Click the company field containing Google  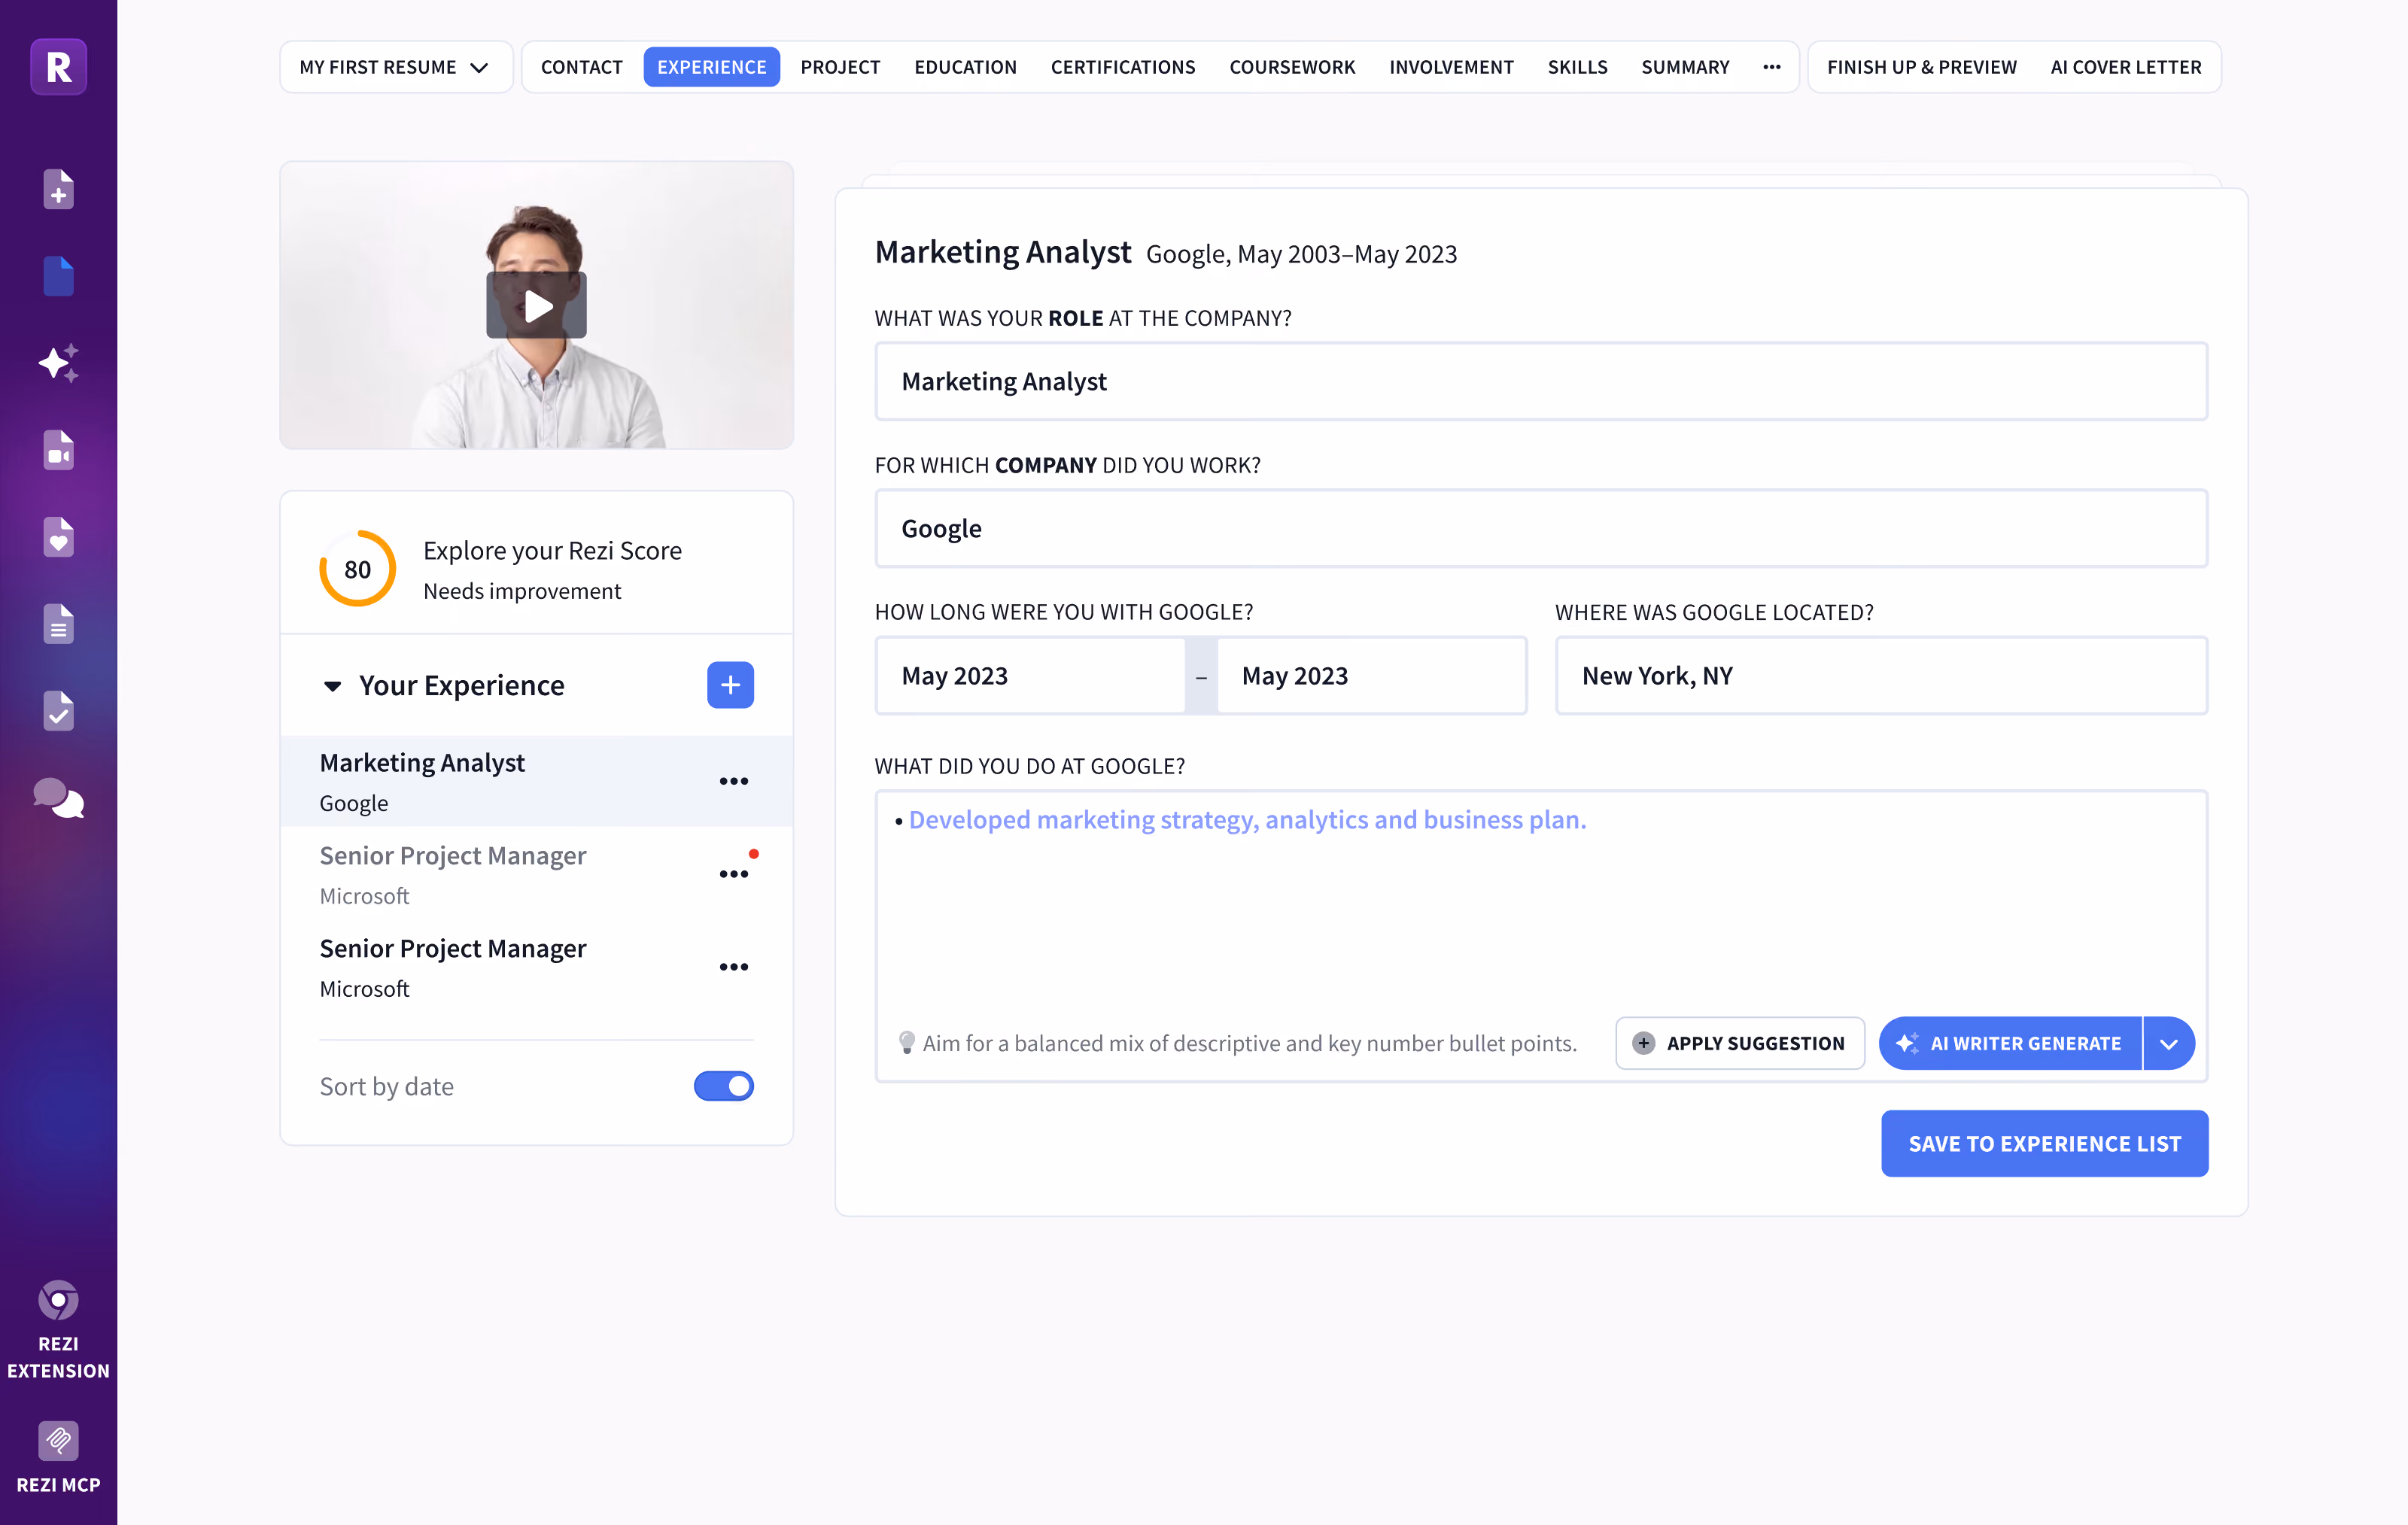[1541, 528]
